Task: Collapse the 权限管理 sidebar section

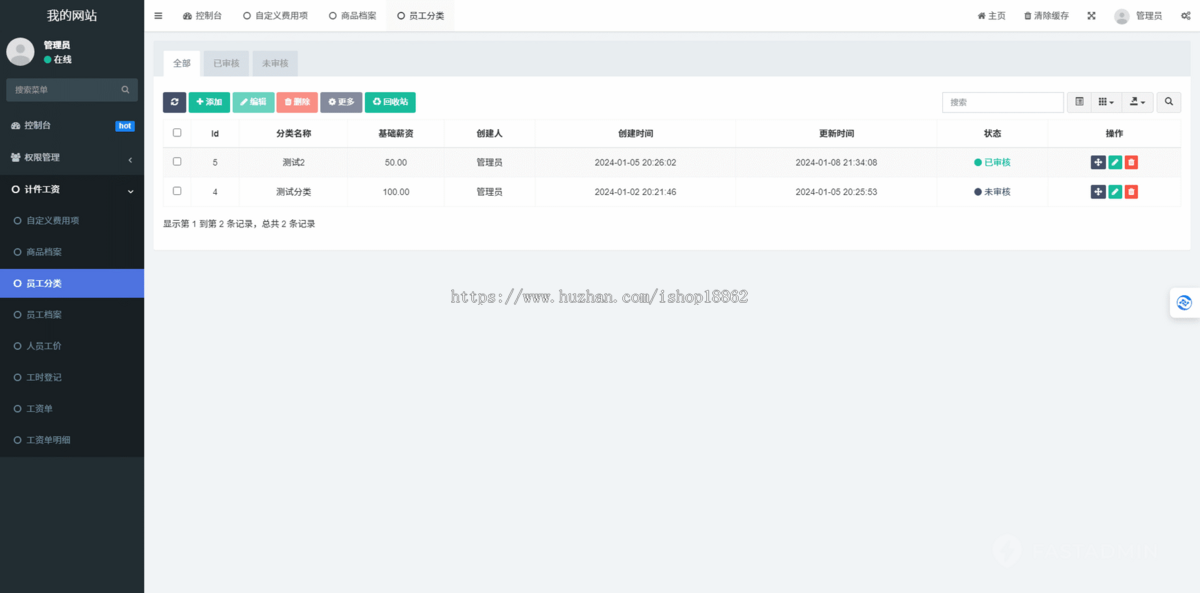Action: pyautogui.click(x=72, y=157)
